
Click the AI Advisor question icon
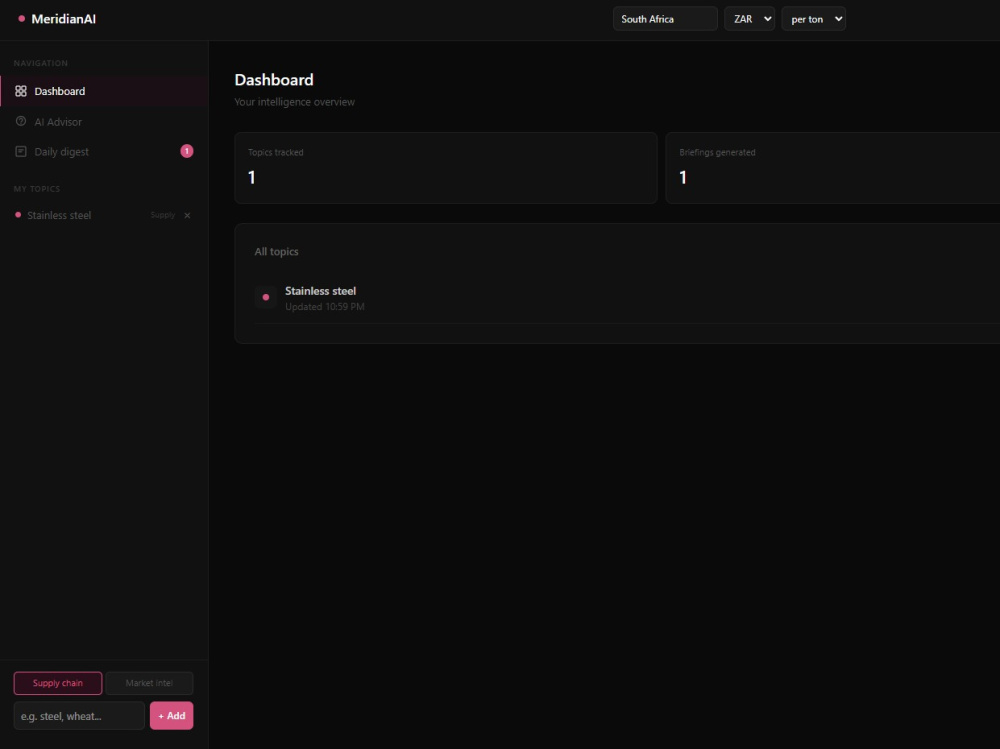click(x=21, y=121)
